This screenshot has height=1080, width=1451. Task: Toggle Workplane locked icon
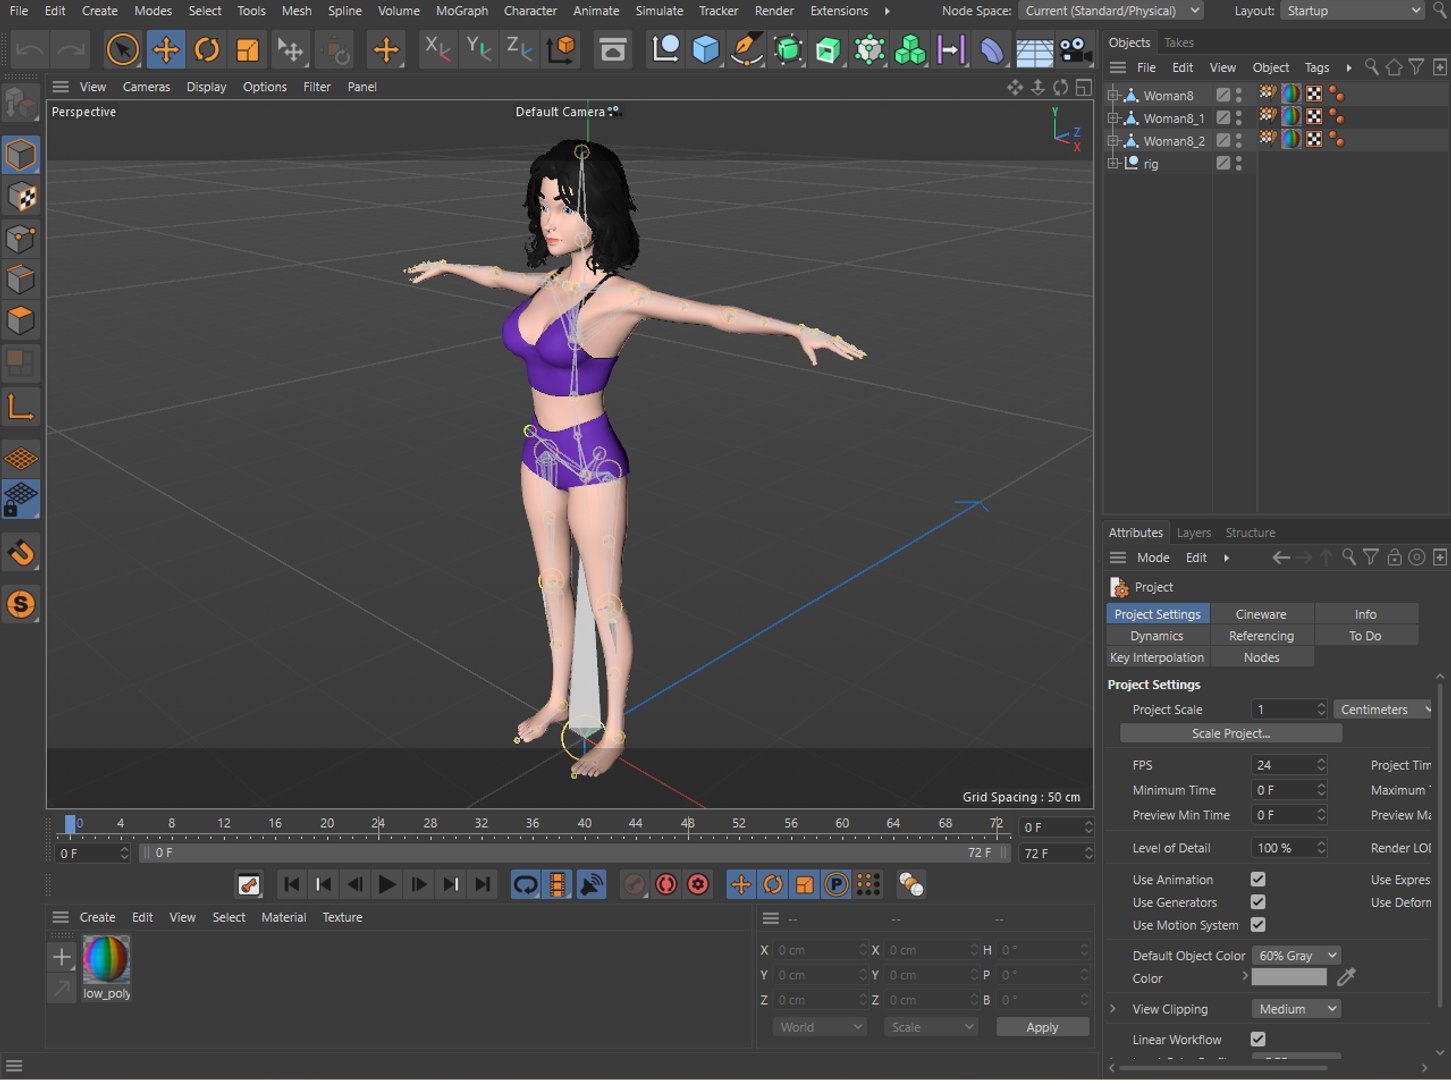coord(21,499)
